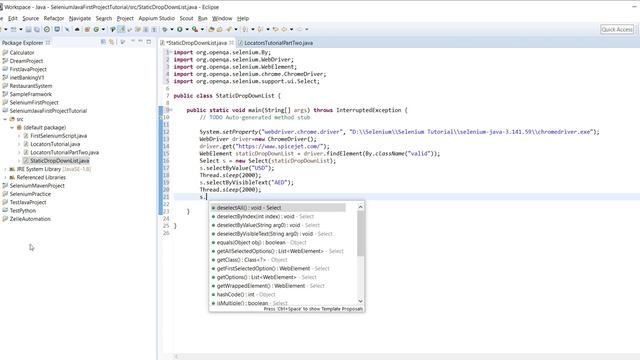Click the dark cloud-shaped toolbar icon
Viewport: 640px width, 360px height.
[x=77, y=29]
